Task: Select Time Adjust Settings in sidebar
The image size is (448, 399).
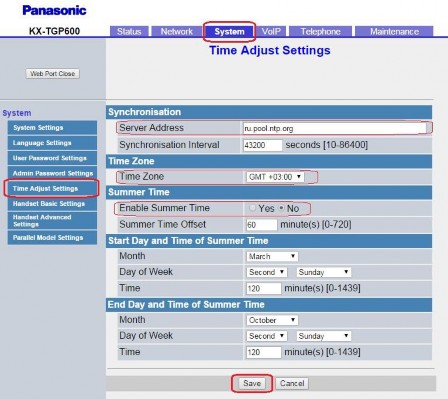Action: pyautogui.click(x=52, y=189)
